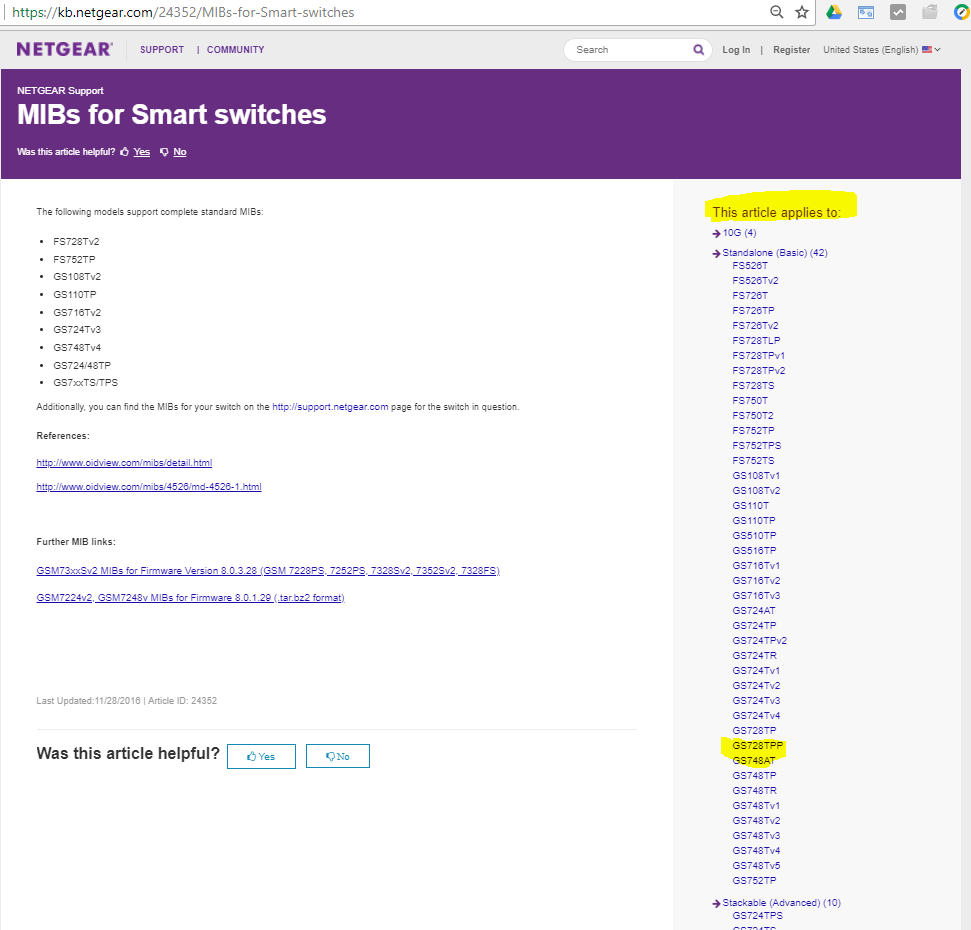Select the GS108Tv1 model link
The height and width of the screenshot is (930, 971).
[756, 476]
